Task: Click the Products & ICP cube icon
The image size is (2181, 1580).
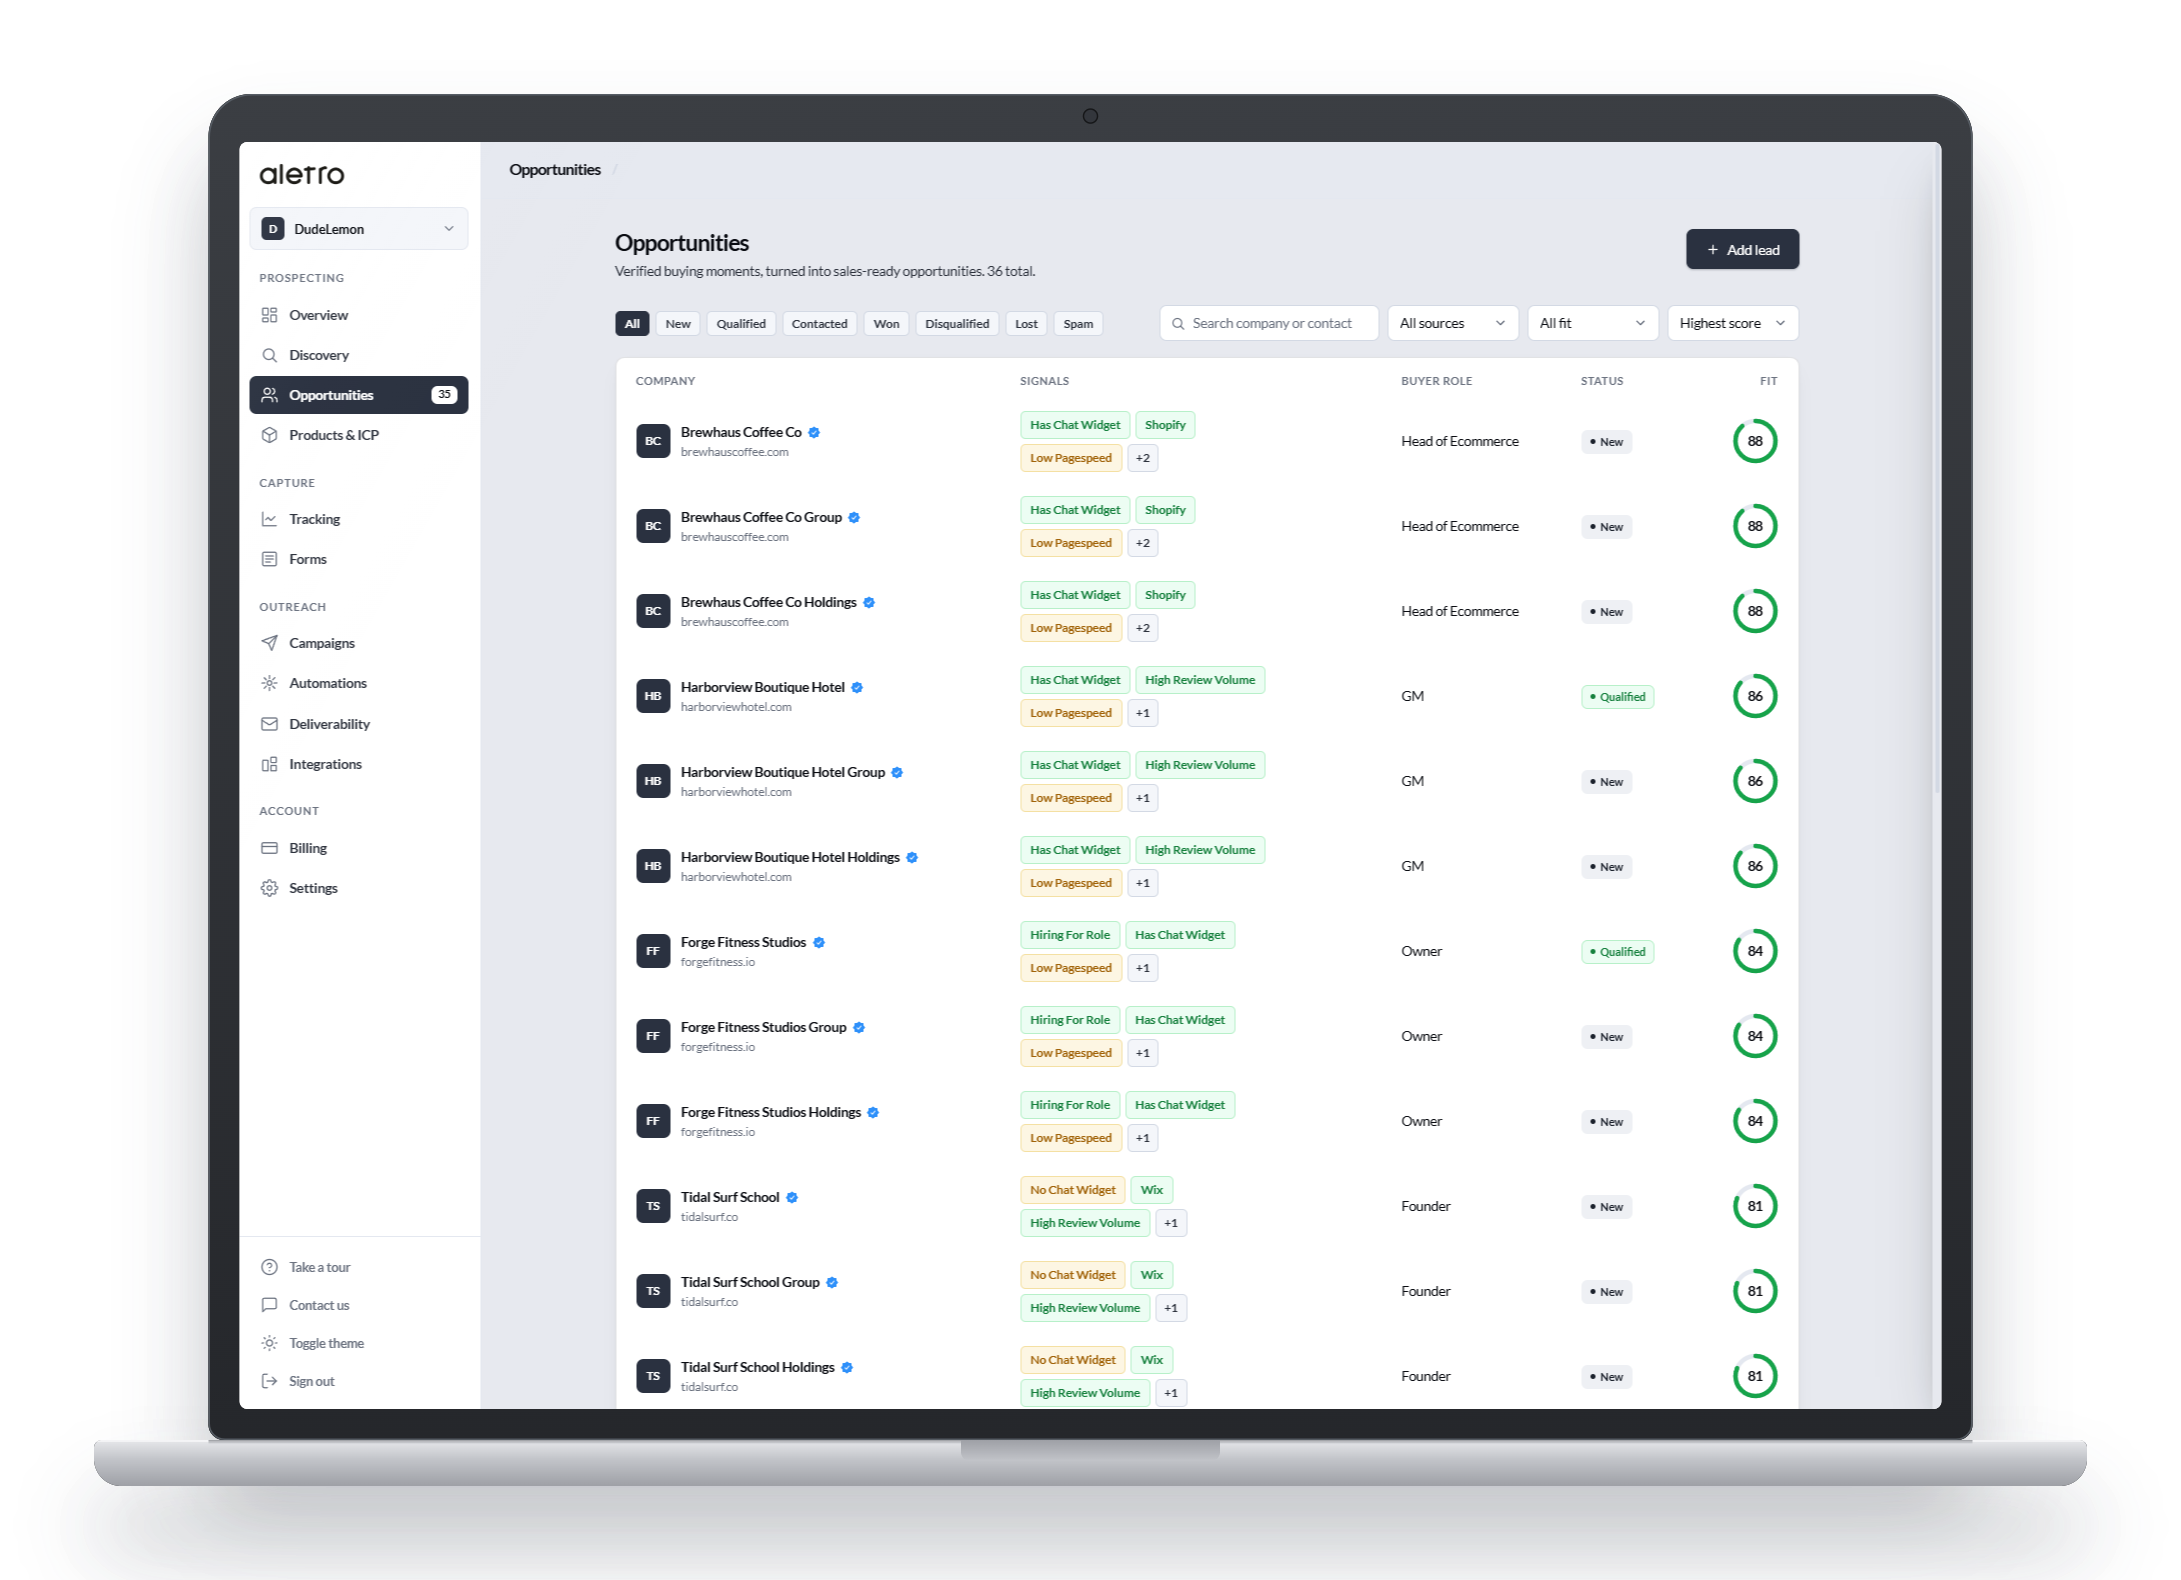Action: point(269,435)
